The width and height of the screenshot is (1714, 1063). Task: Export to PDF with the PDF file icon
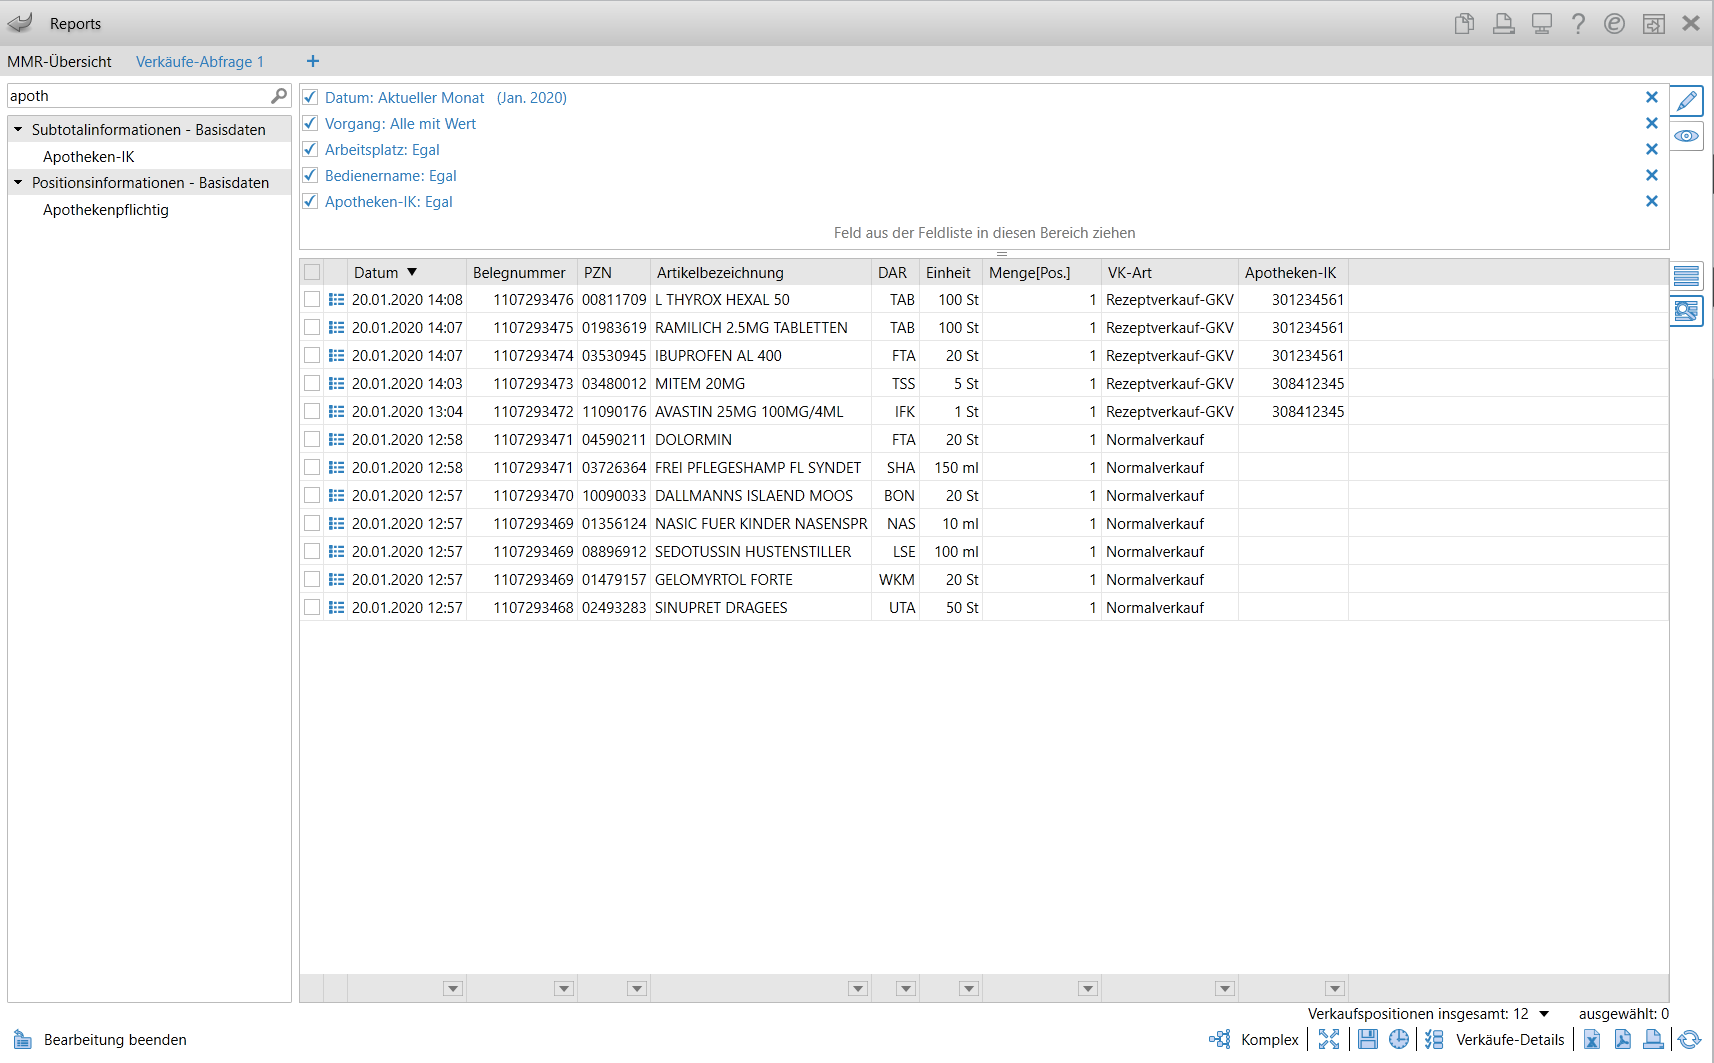coord(1622,1039)
